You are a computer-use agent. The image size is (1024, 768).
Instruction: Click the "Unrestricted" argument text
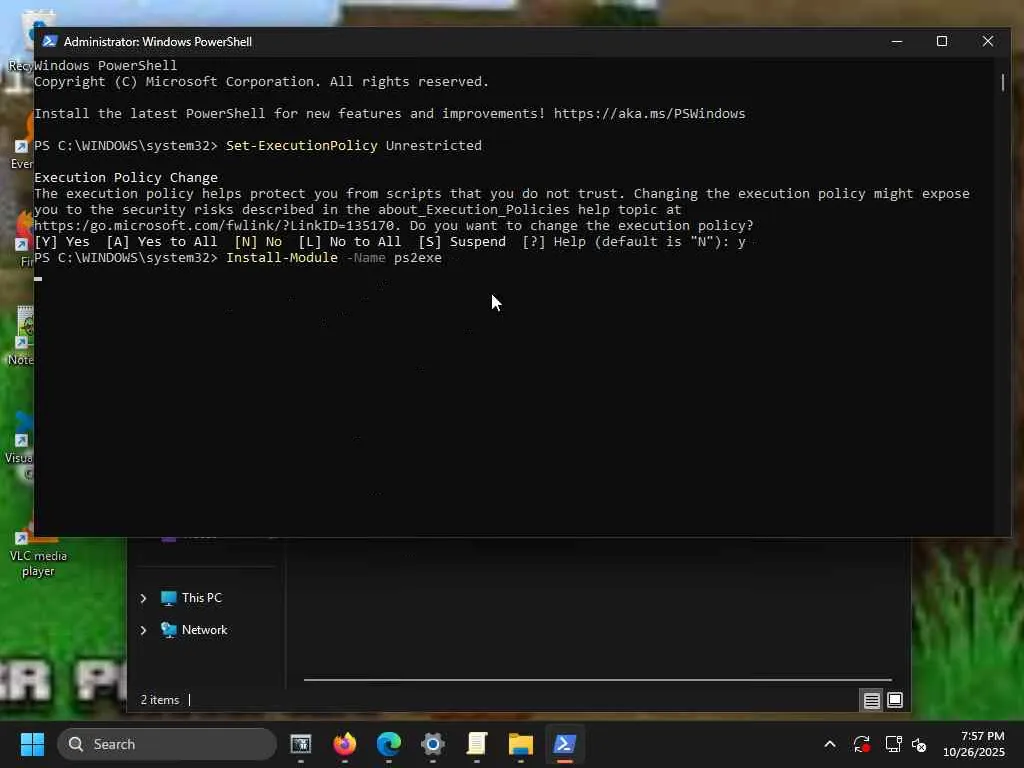click(x=434, y=146)
